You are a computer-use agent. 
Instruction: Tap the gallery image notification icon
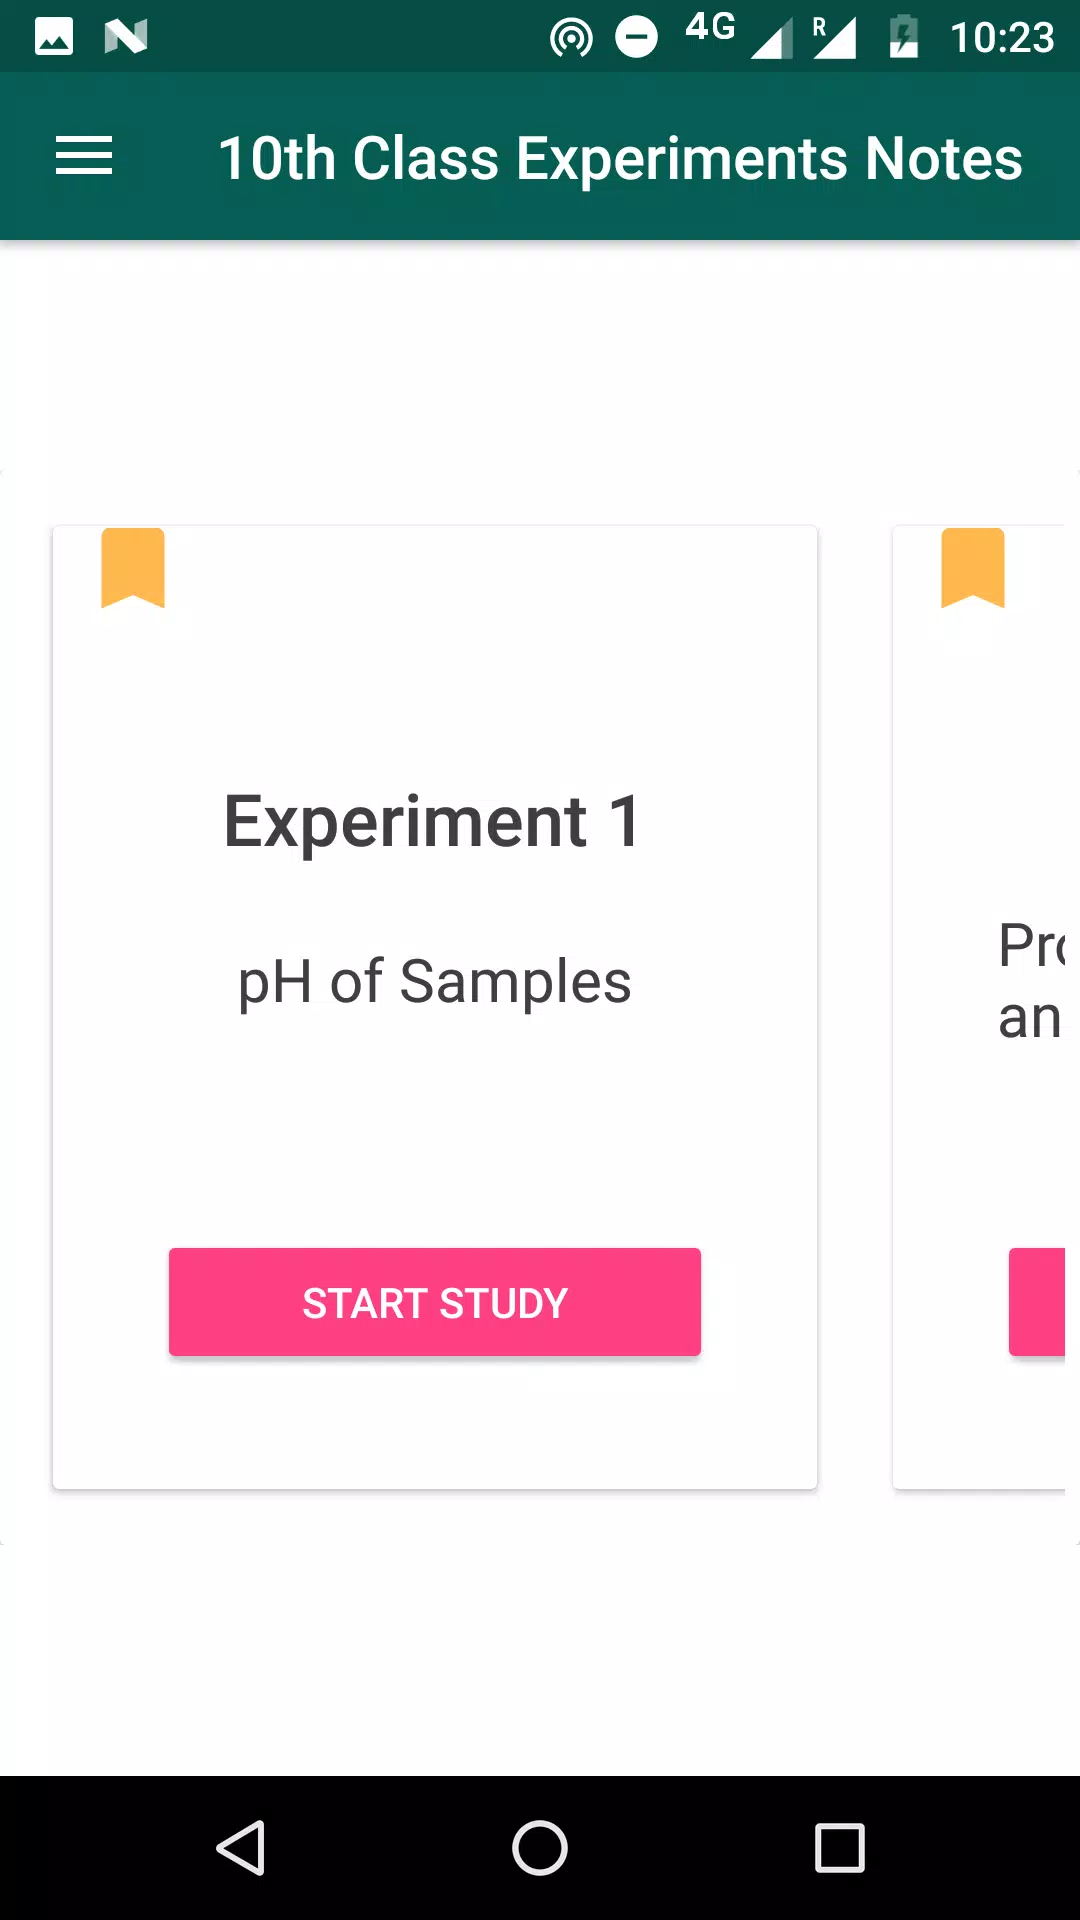tap(54, 37)
